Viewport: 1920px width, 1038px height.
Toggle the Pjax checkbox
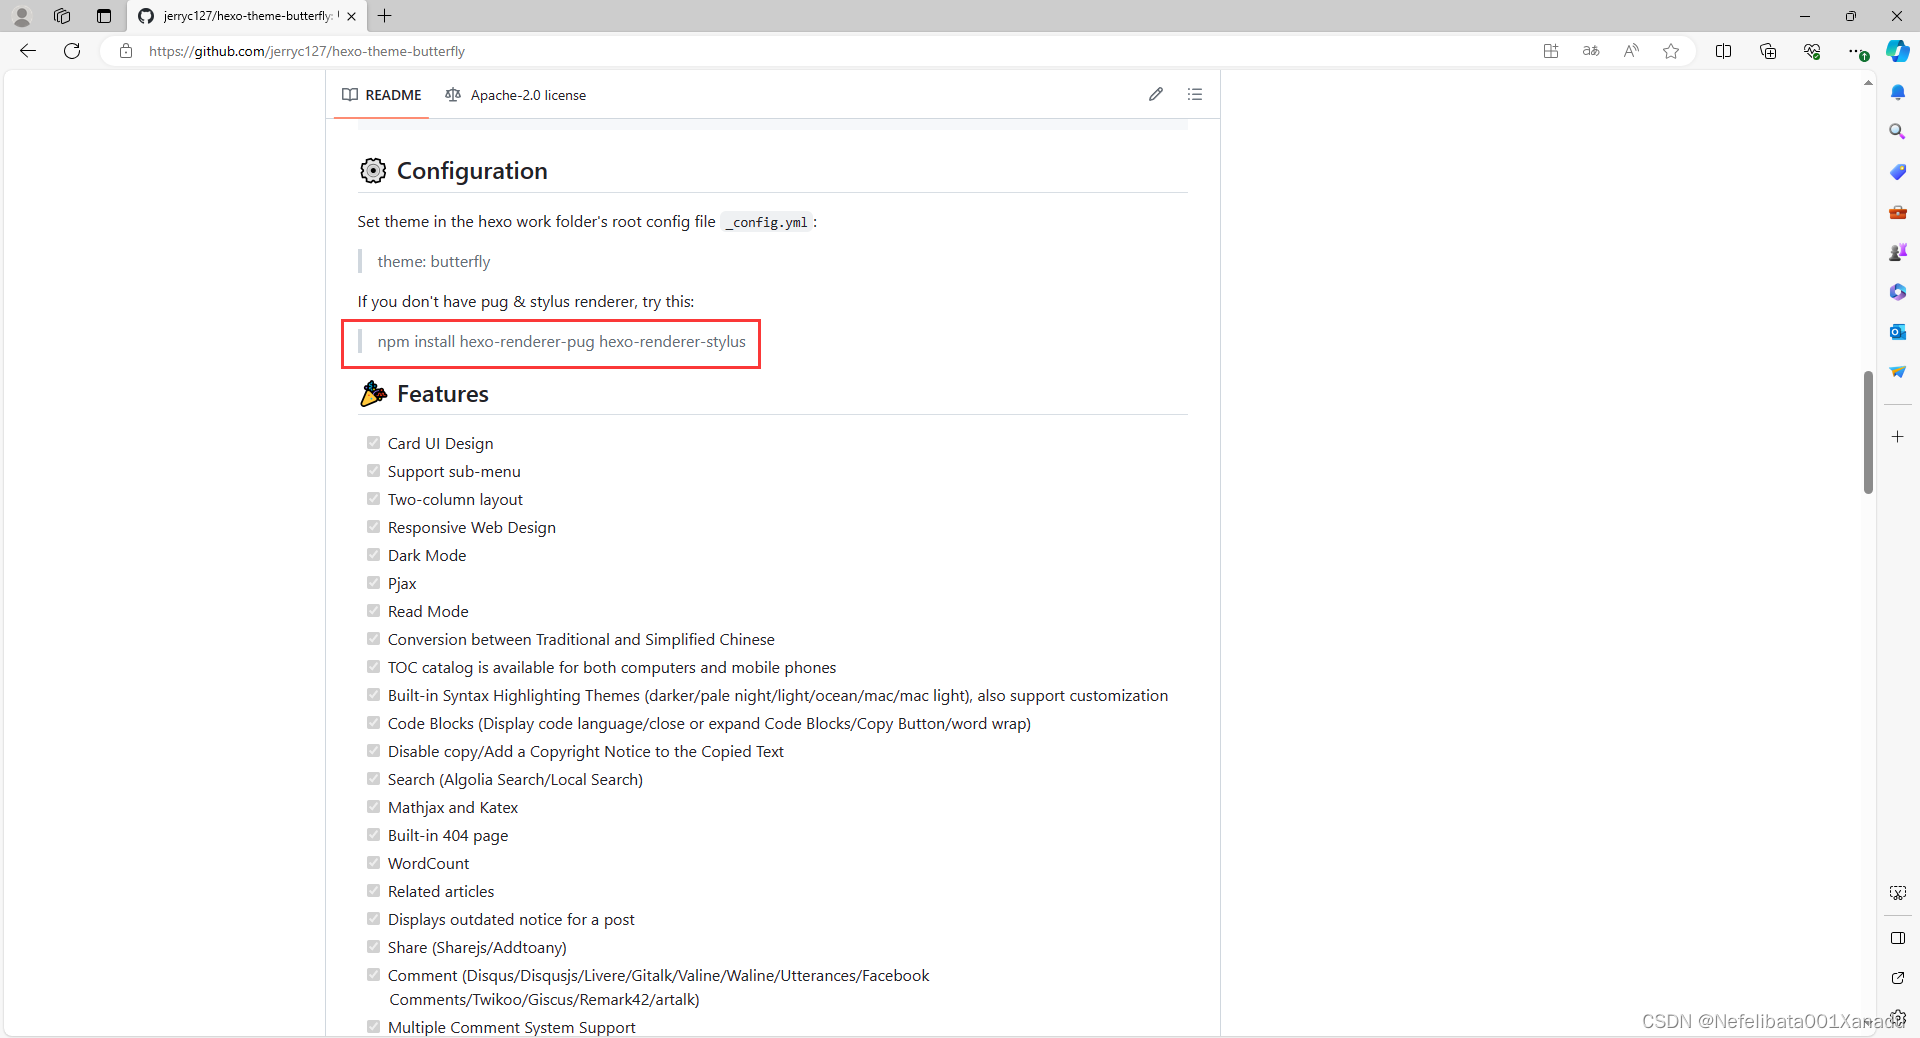click(373, 583)
